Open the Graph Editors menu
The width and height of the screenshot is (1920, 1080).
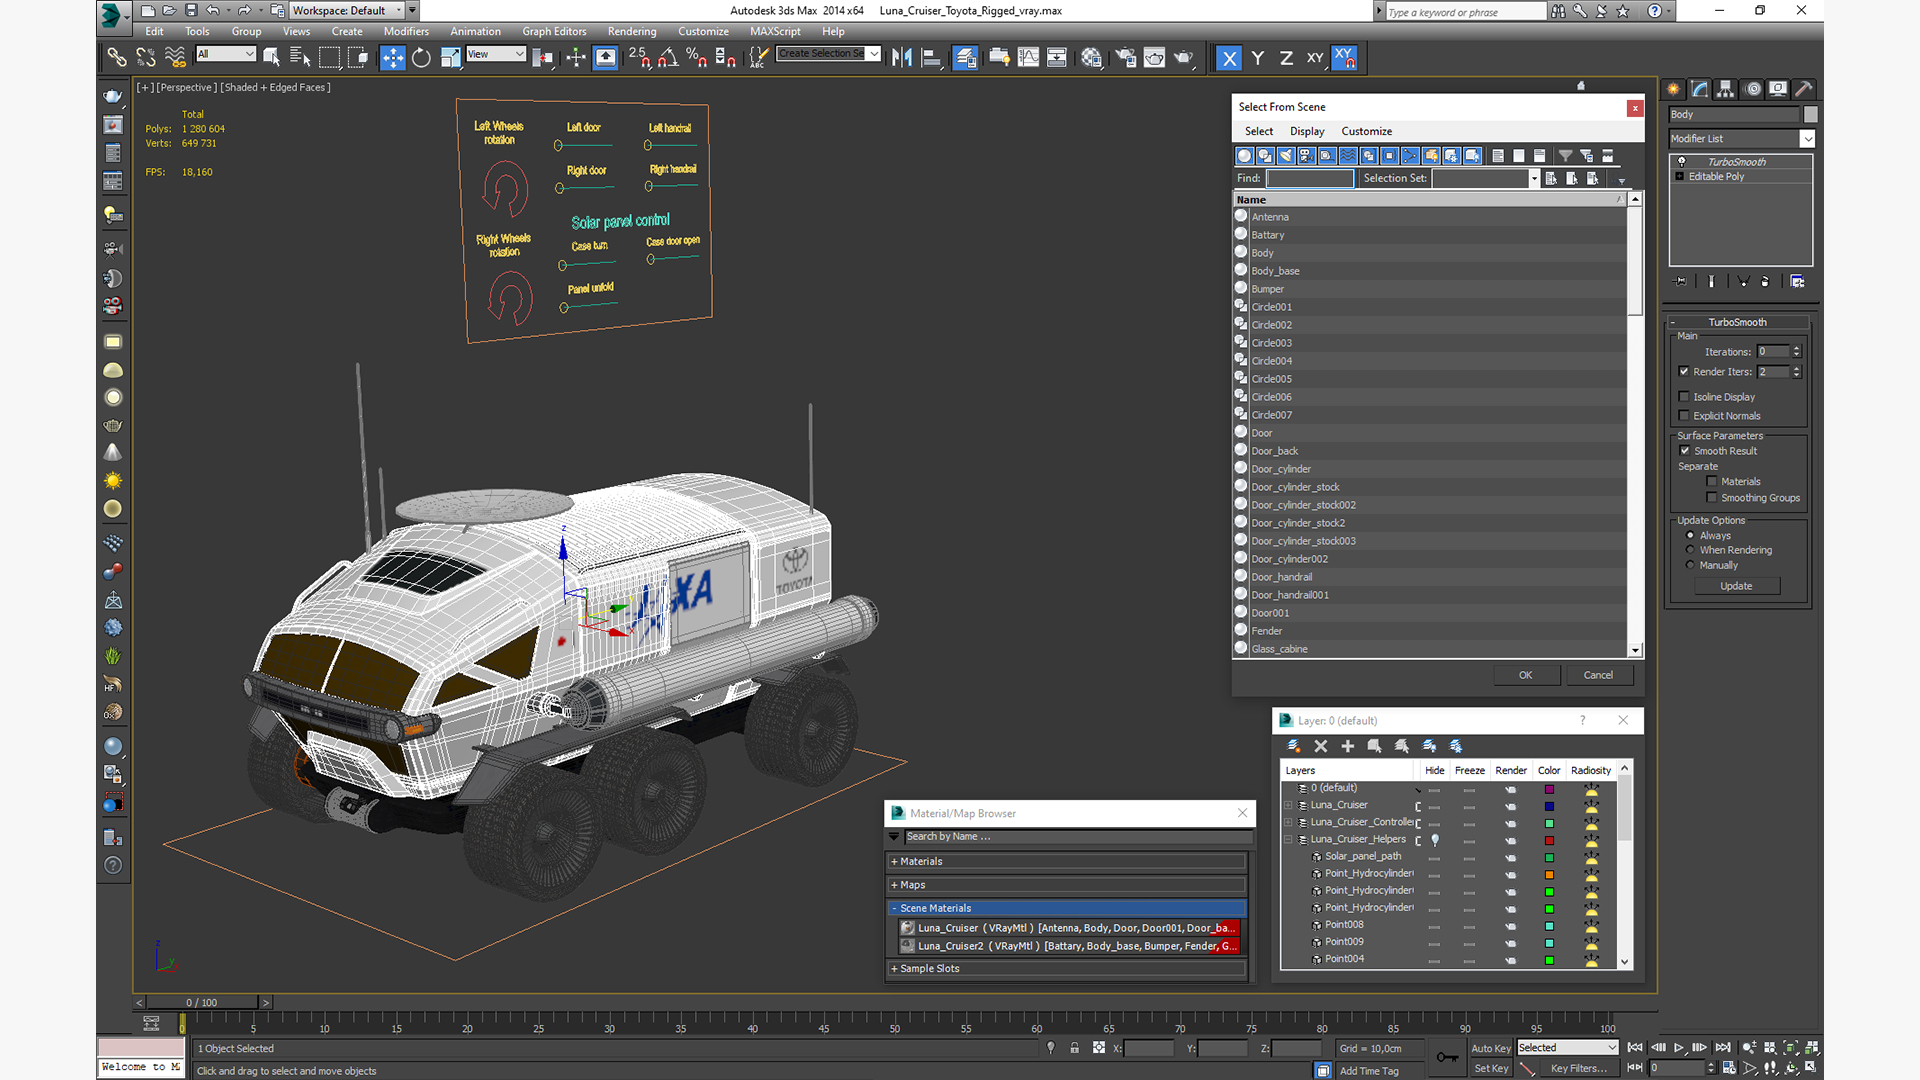pos(554,31)
